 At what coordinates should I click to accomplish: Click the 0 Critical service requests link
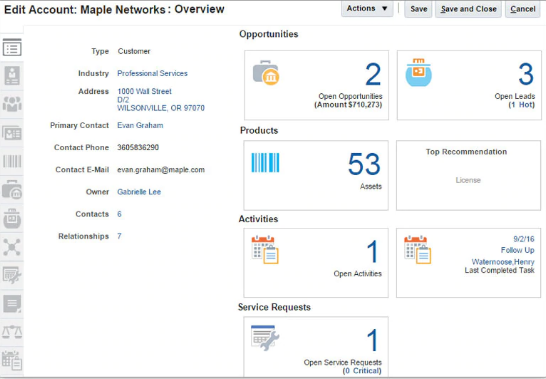pyautogui.click(x=362, y=371)
